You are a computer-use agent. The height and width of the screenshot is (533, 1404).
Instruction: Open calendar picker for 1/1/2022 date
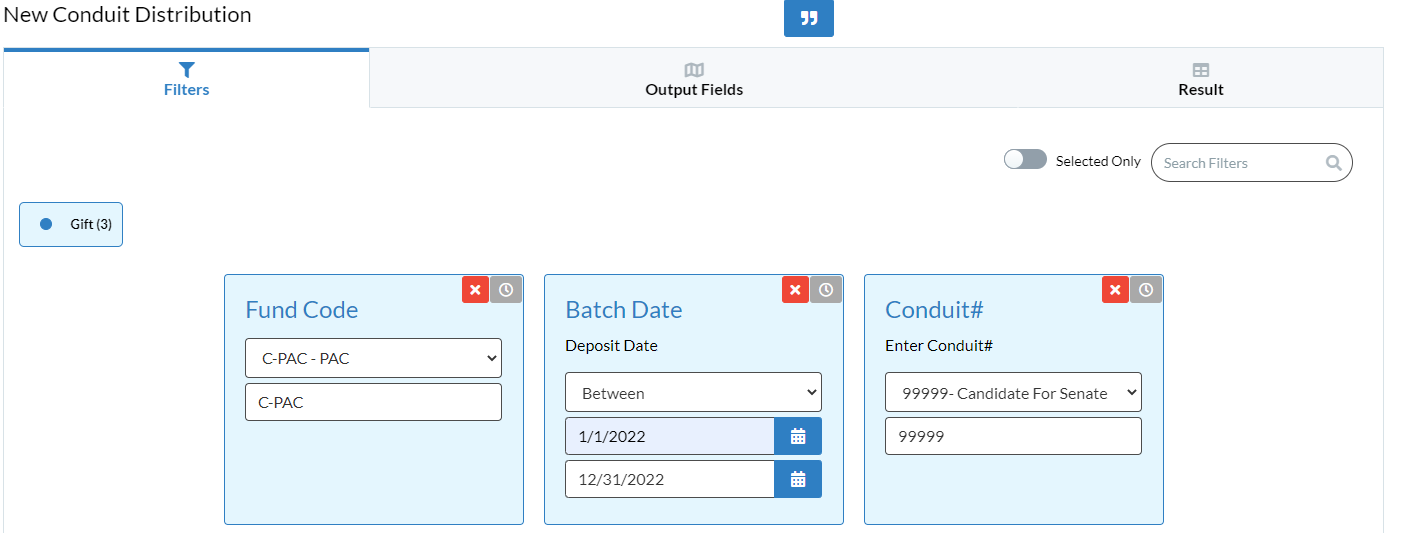pyautogui.click(x=798, y=436)
